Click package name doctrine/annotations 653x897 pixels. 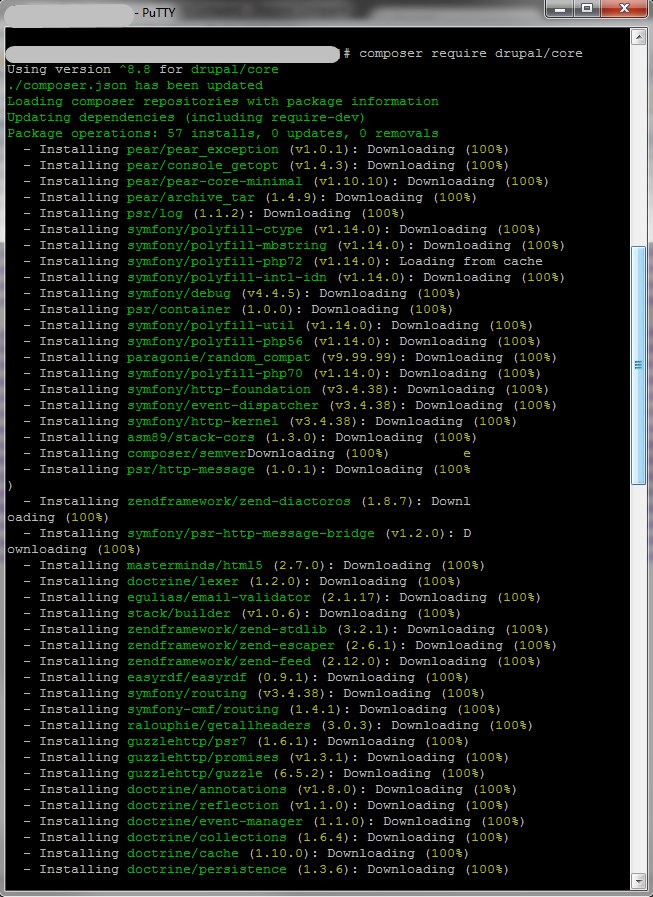pyautogui.click(x=207, y=790)
